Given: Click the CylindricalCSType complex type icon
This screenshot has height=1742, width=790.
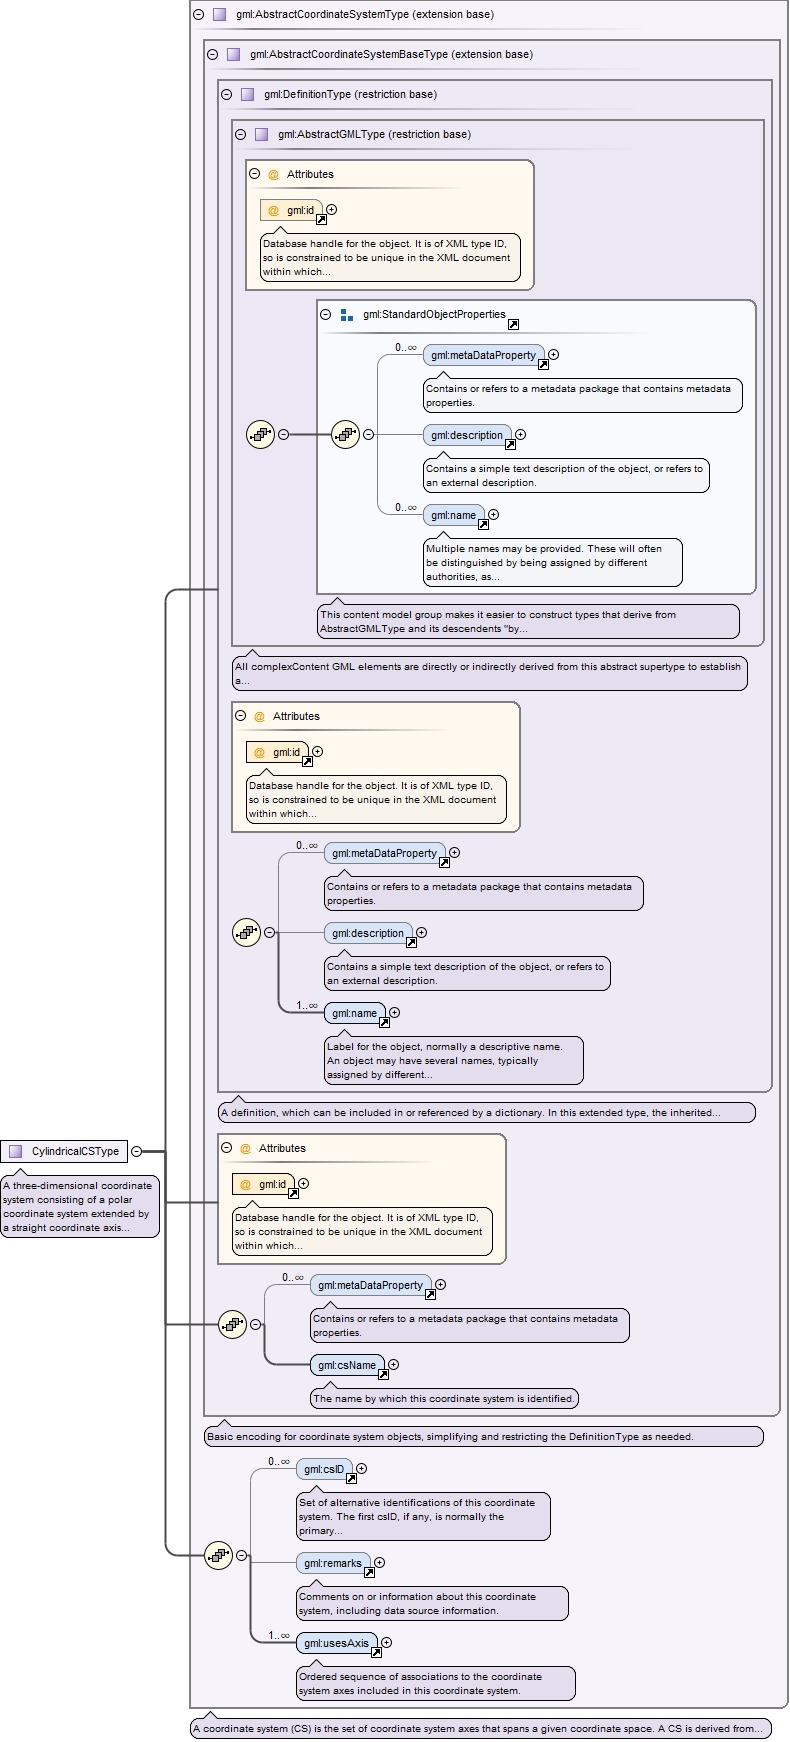Looking at the screenshot, I should [x=15, y=1151].
